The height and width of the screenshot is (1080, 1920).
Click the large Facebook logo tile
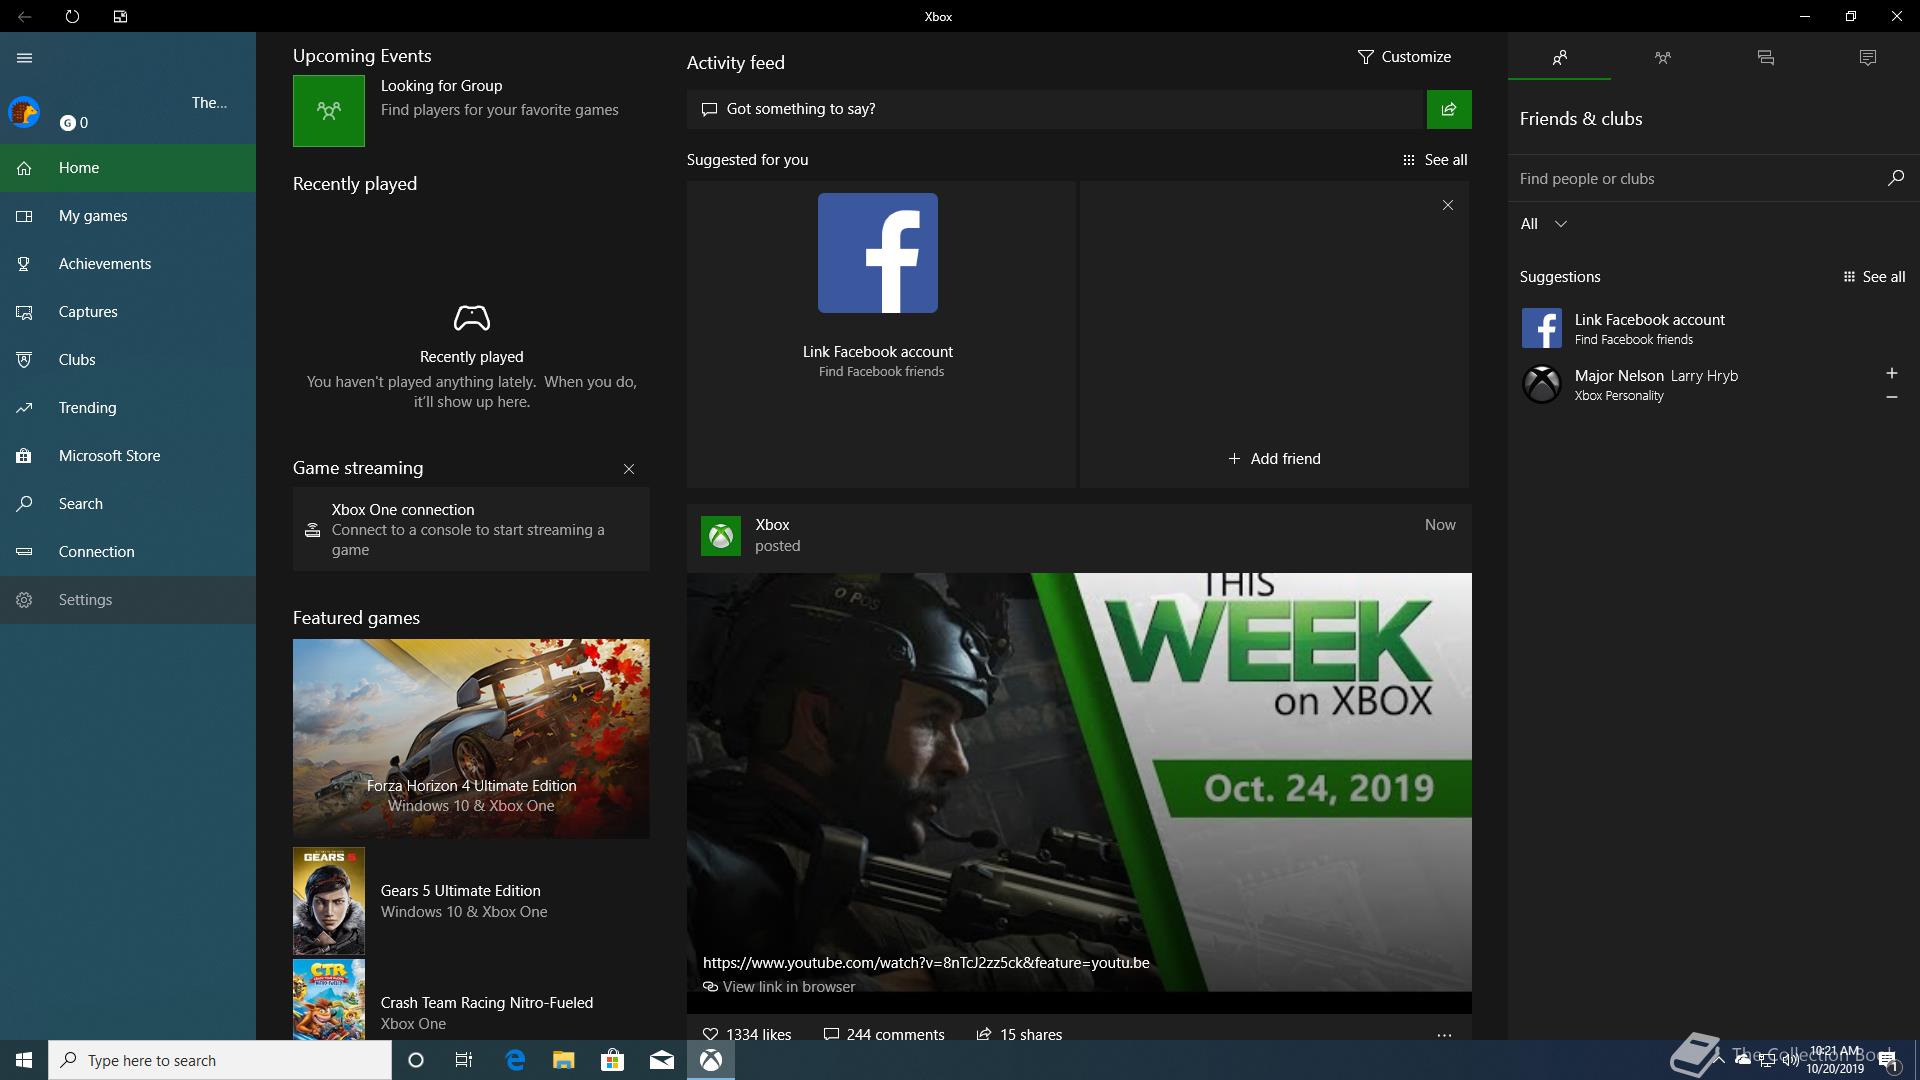click(x=878, y=253)
